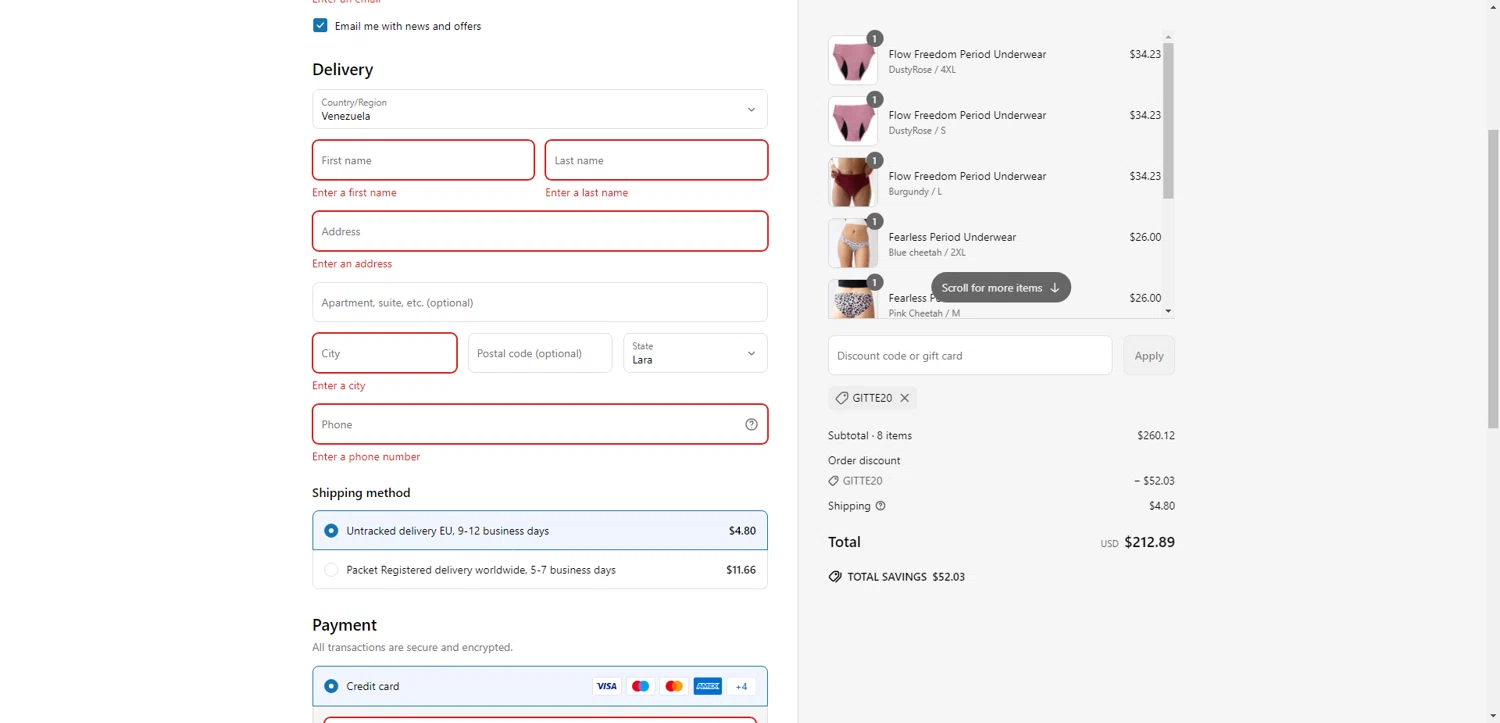Click the 'Enter a city' error text
This screenshot has height=723, width=1500.
click(x=339, y=386)
